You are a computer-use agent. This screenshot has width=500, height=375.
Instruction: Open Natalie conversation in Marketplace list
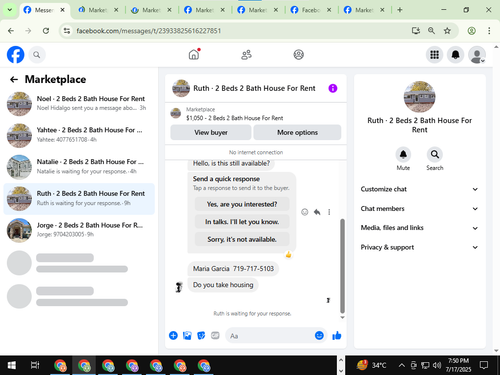(79, 166)
